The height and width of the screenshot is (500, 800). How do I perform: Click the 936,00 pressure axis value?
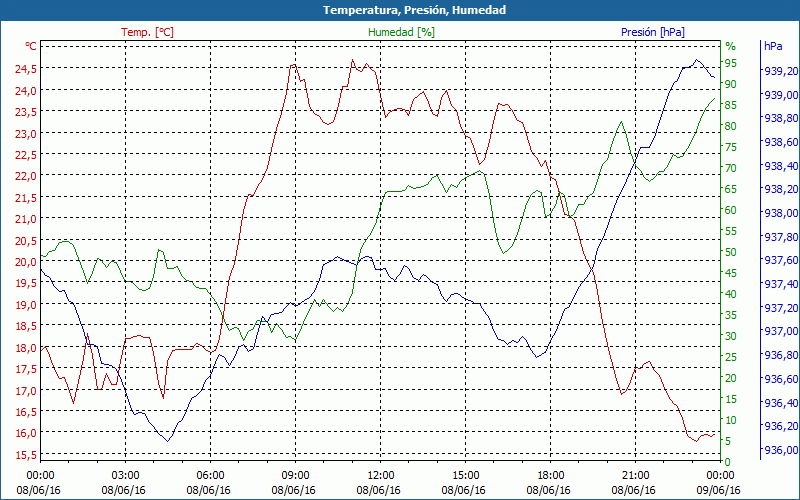pos(781,450)
